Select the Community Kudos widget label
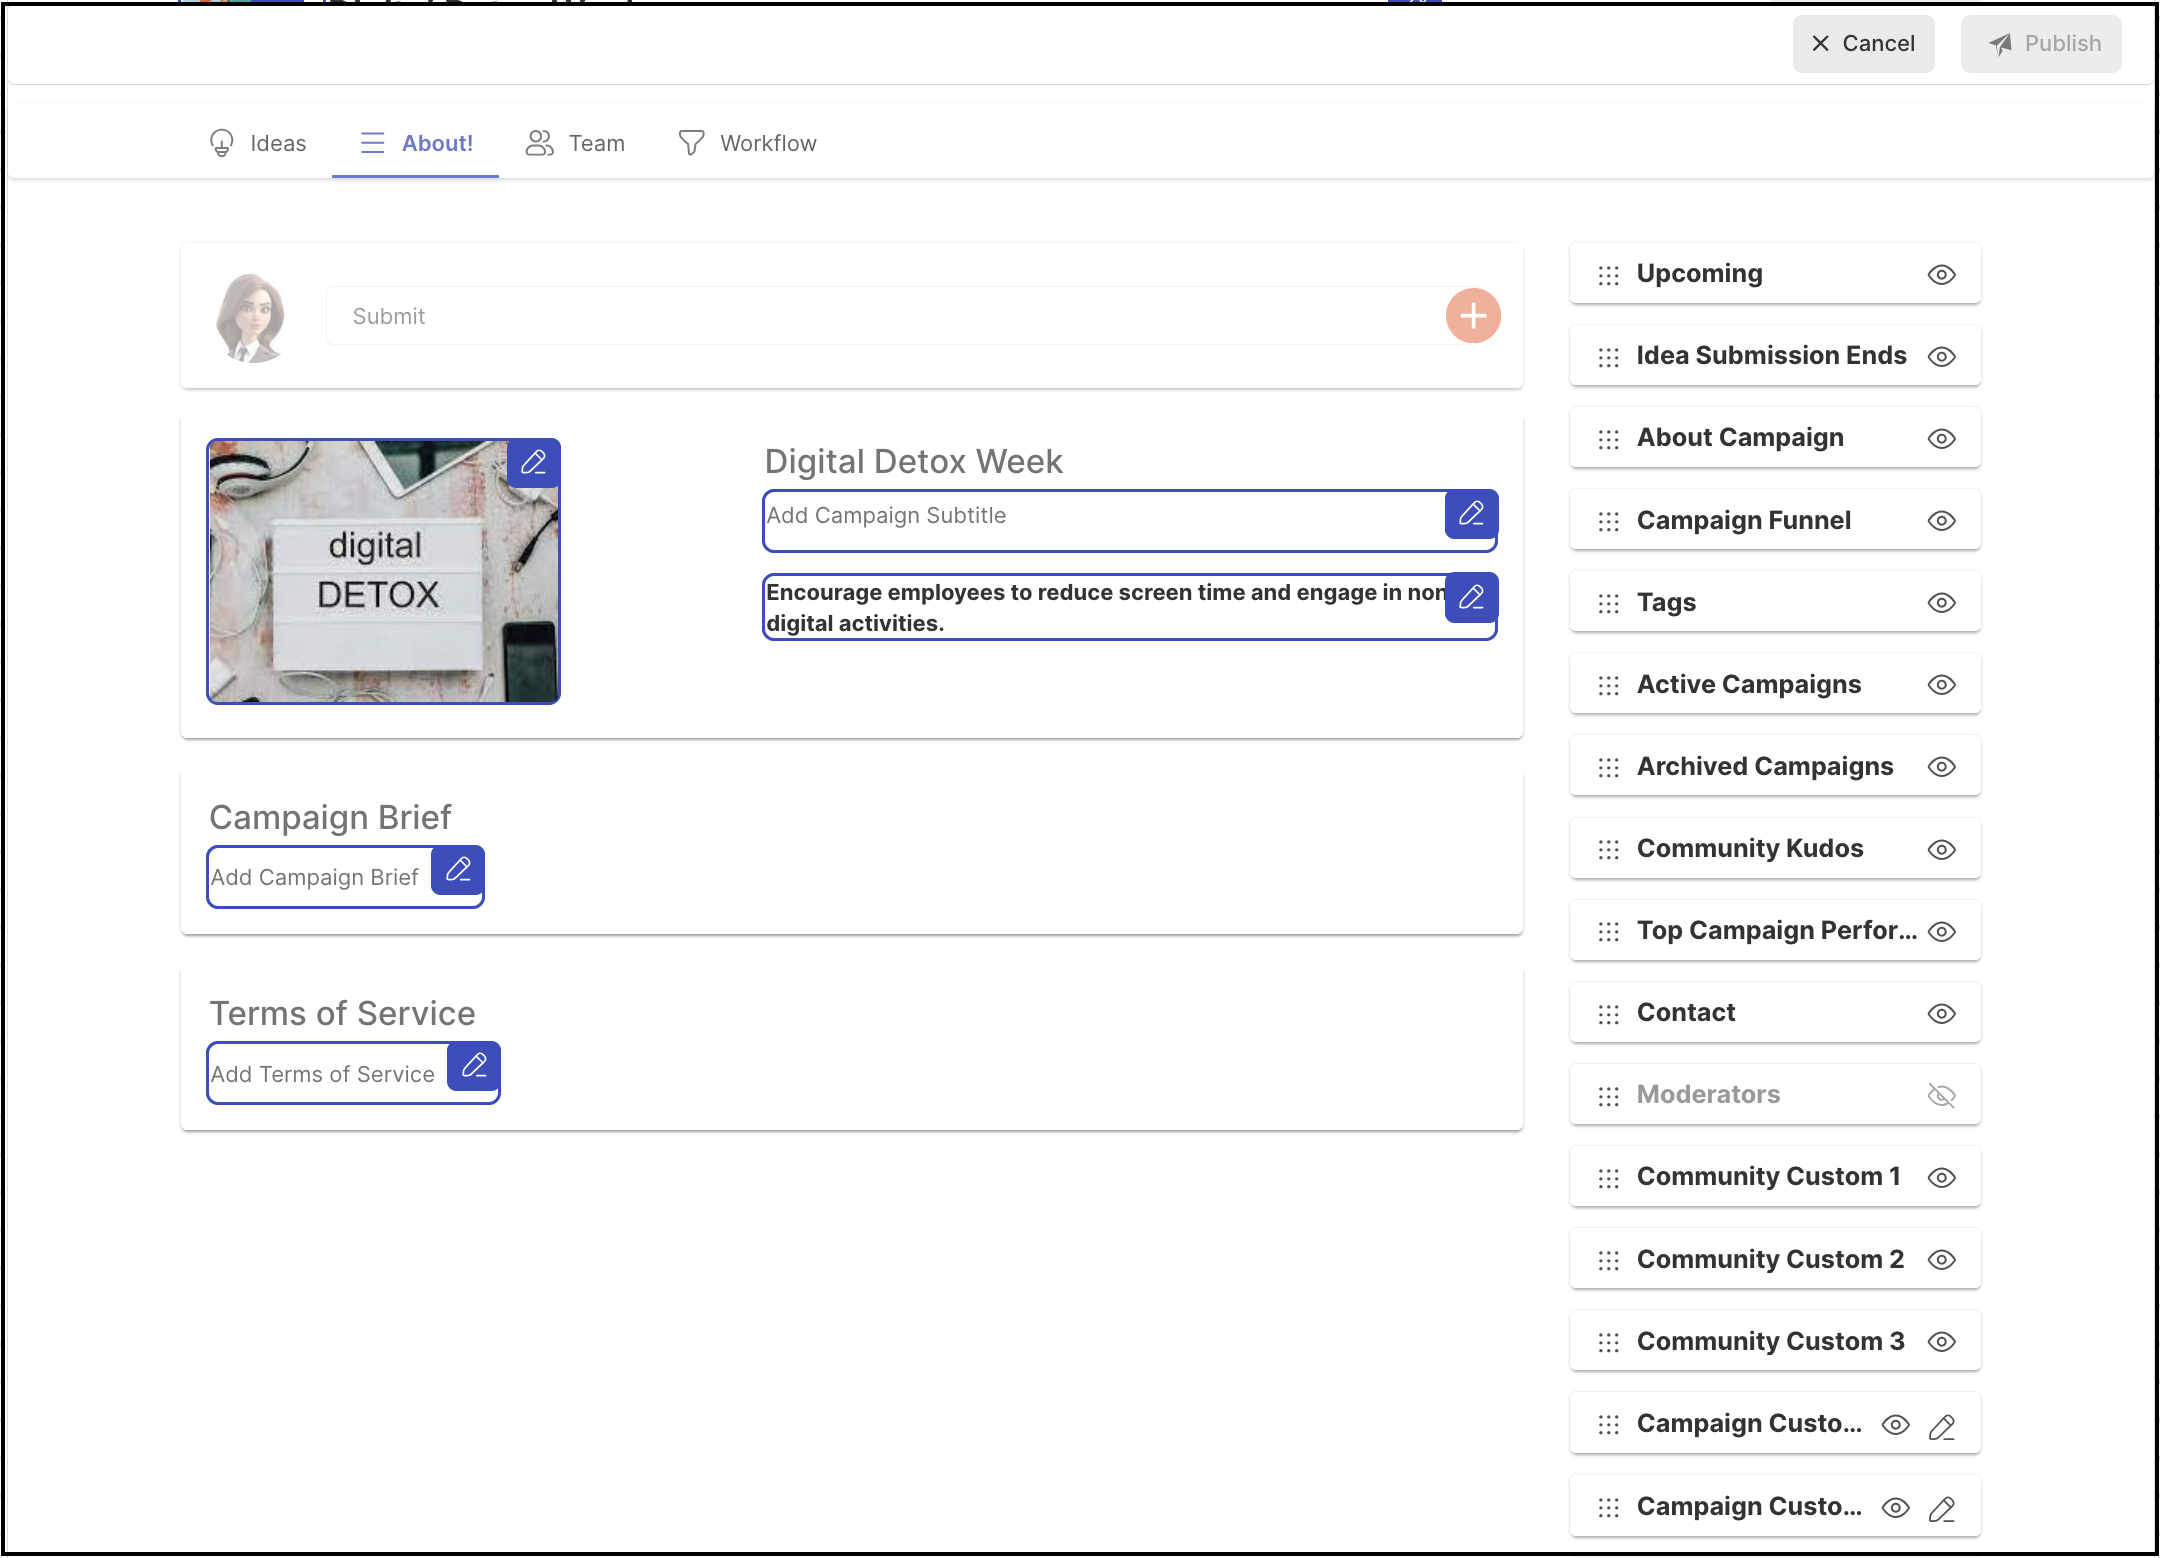2160x1558 pixels. coord(1750,849)
